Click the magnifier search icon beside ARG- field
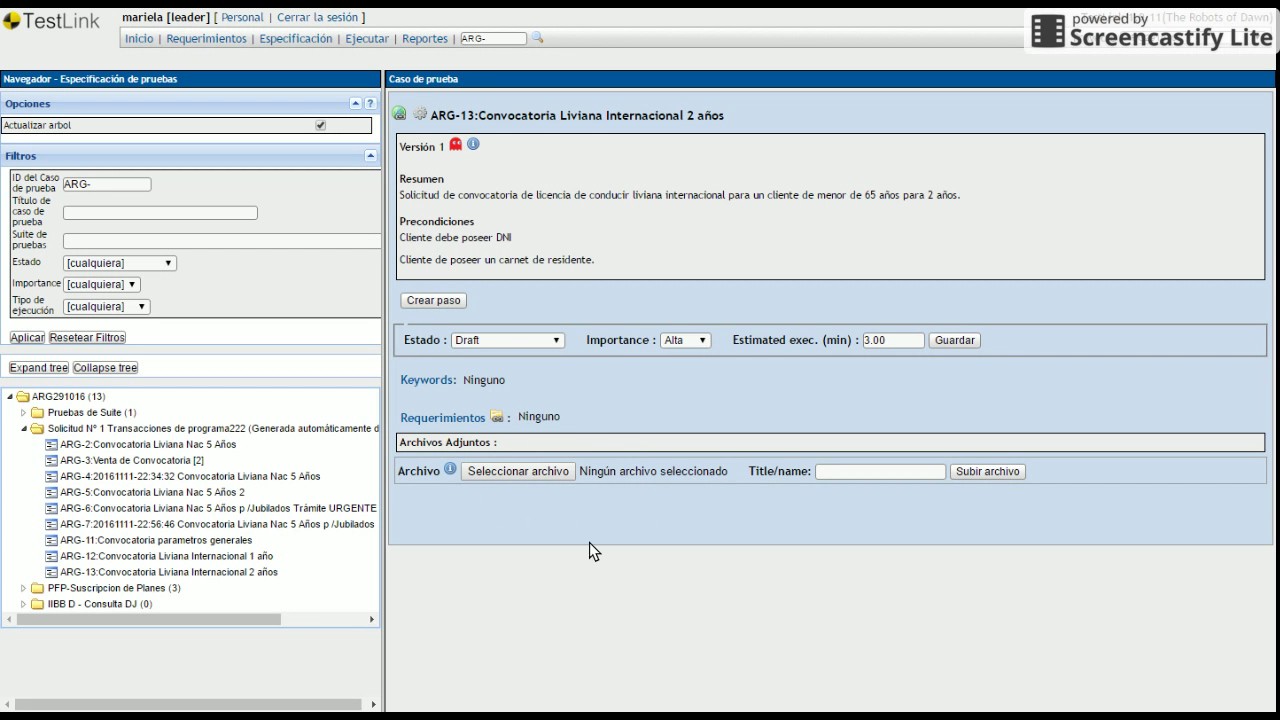This screenshot has width=1280, height=720. 537,38
